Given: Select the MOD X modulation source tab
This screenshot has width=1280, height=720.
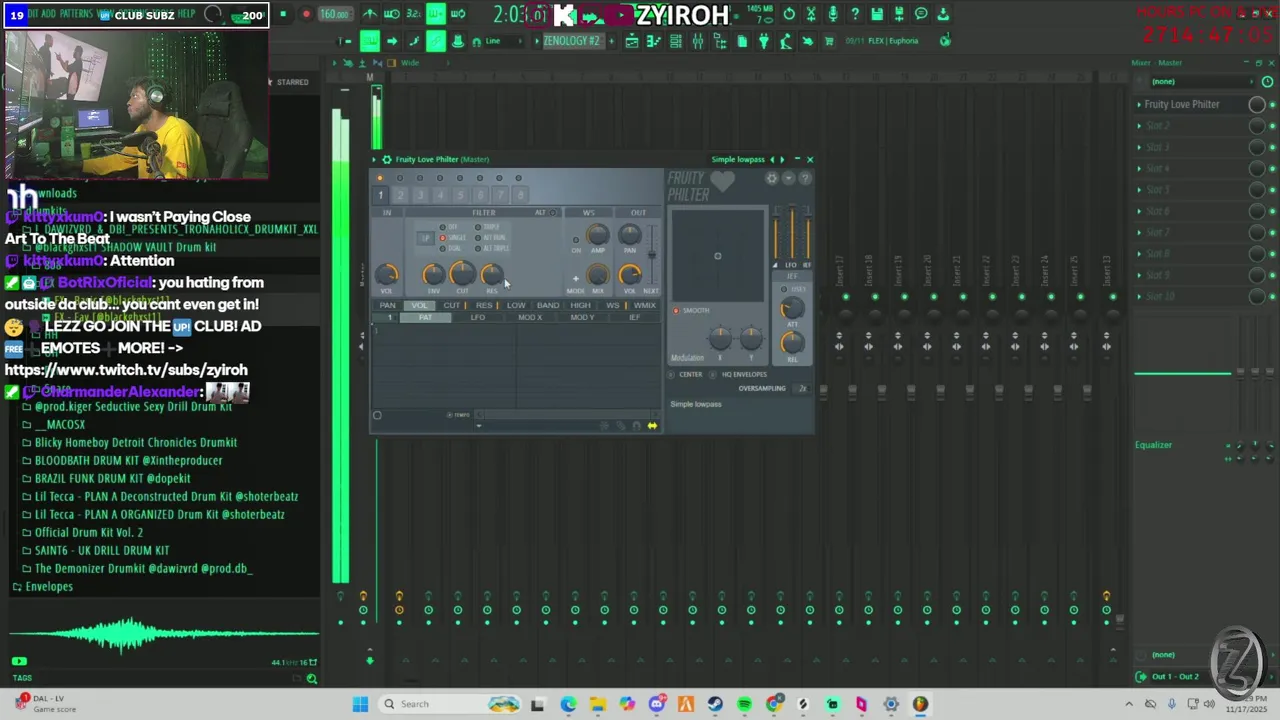Looking at the screenshot, I should point(530,317).
